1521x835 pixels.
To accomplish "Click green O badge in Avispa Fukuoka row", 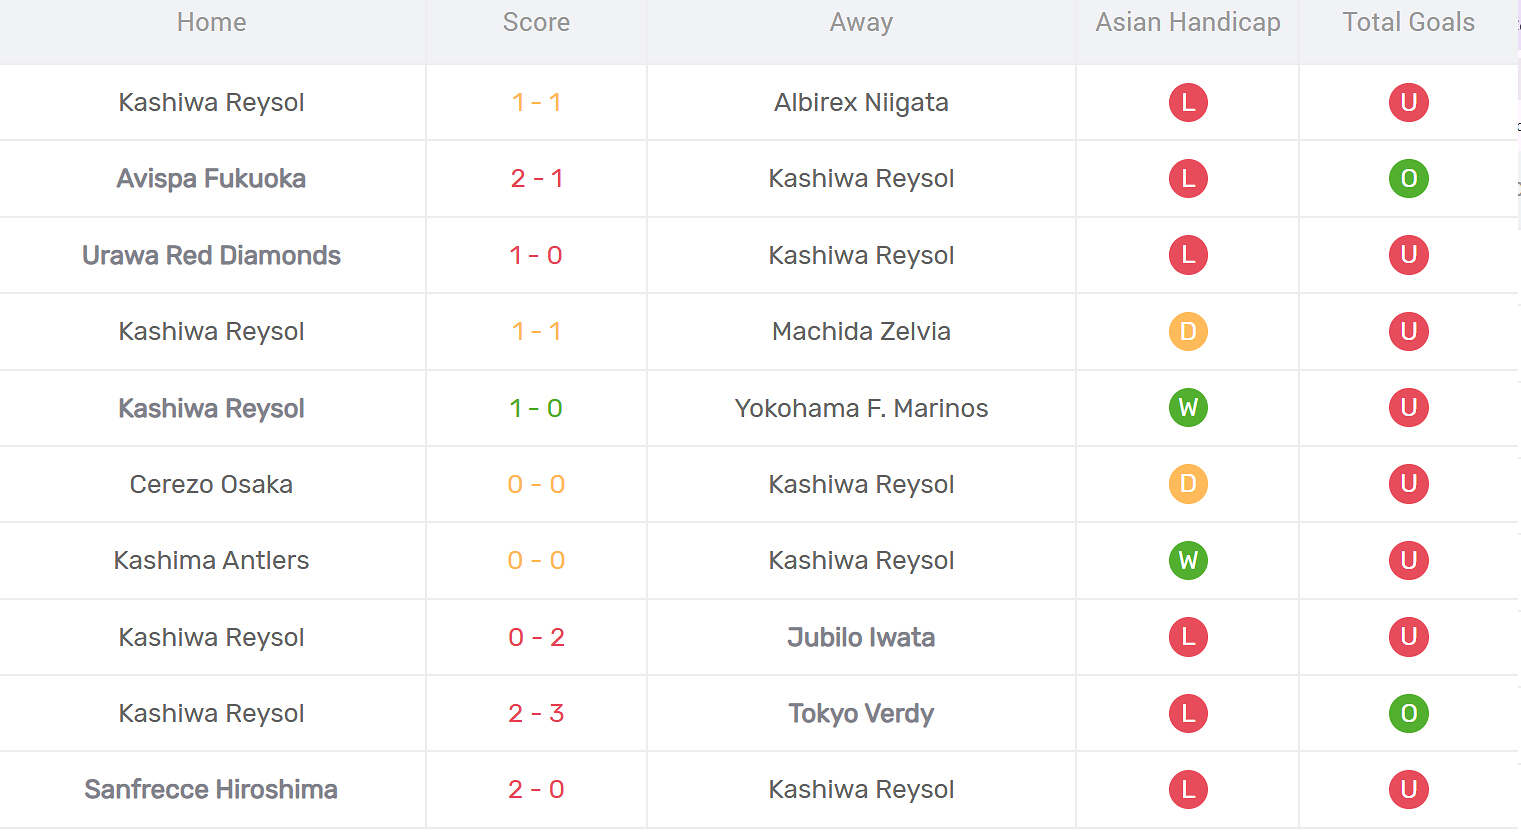I will coord(1408,178).
